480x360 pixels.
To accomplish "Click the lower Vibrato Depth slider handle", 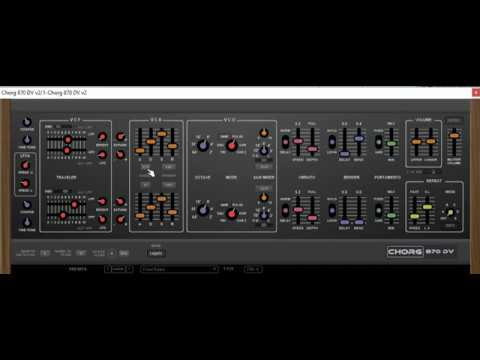I will coord(312,218).
